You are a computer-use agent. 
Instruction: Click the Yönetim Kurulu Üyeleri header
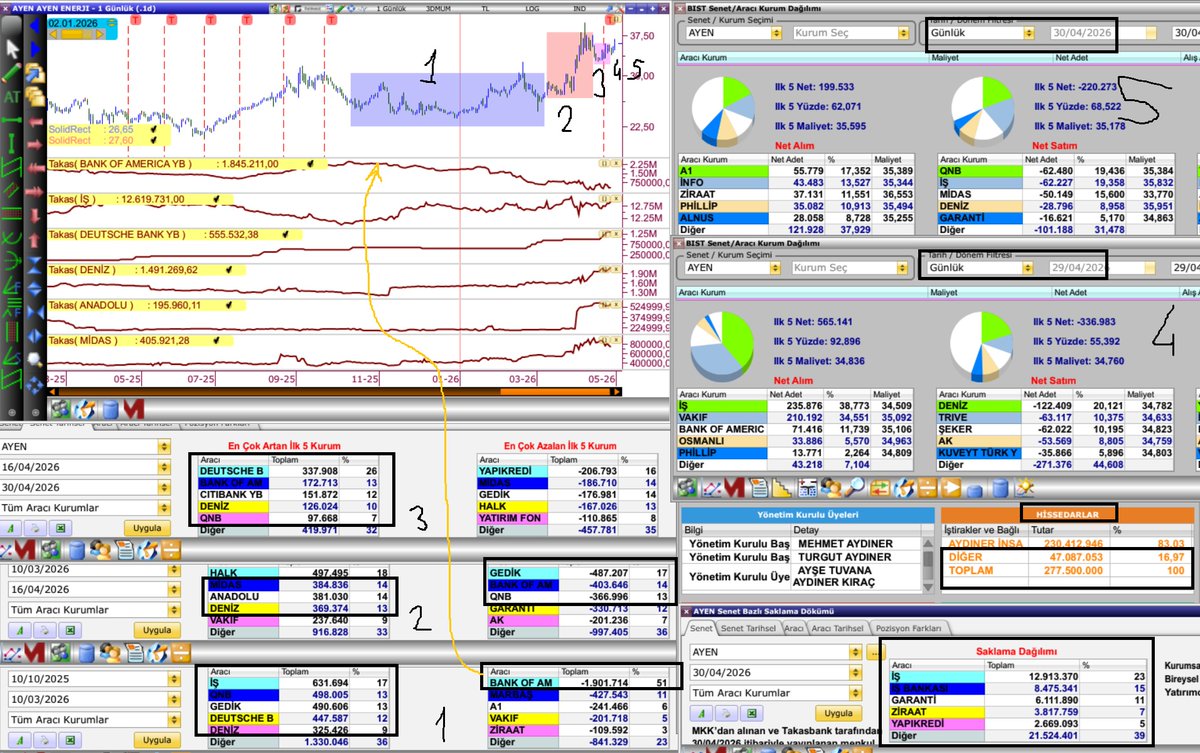pos(808,515)
